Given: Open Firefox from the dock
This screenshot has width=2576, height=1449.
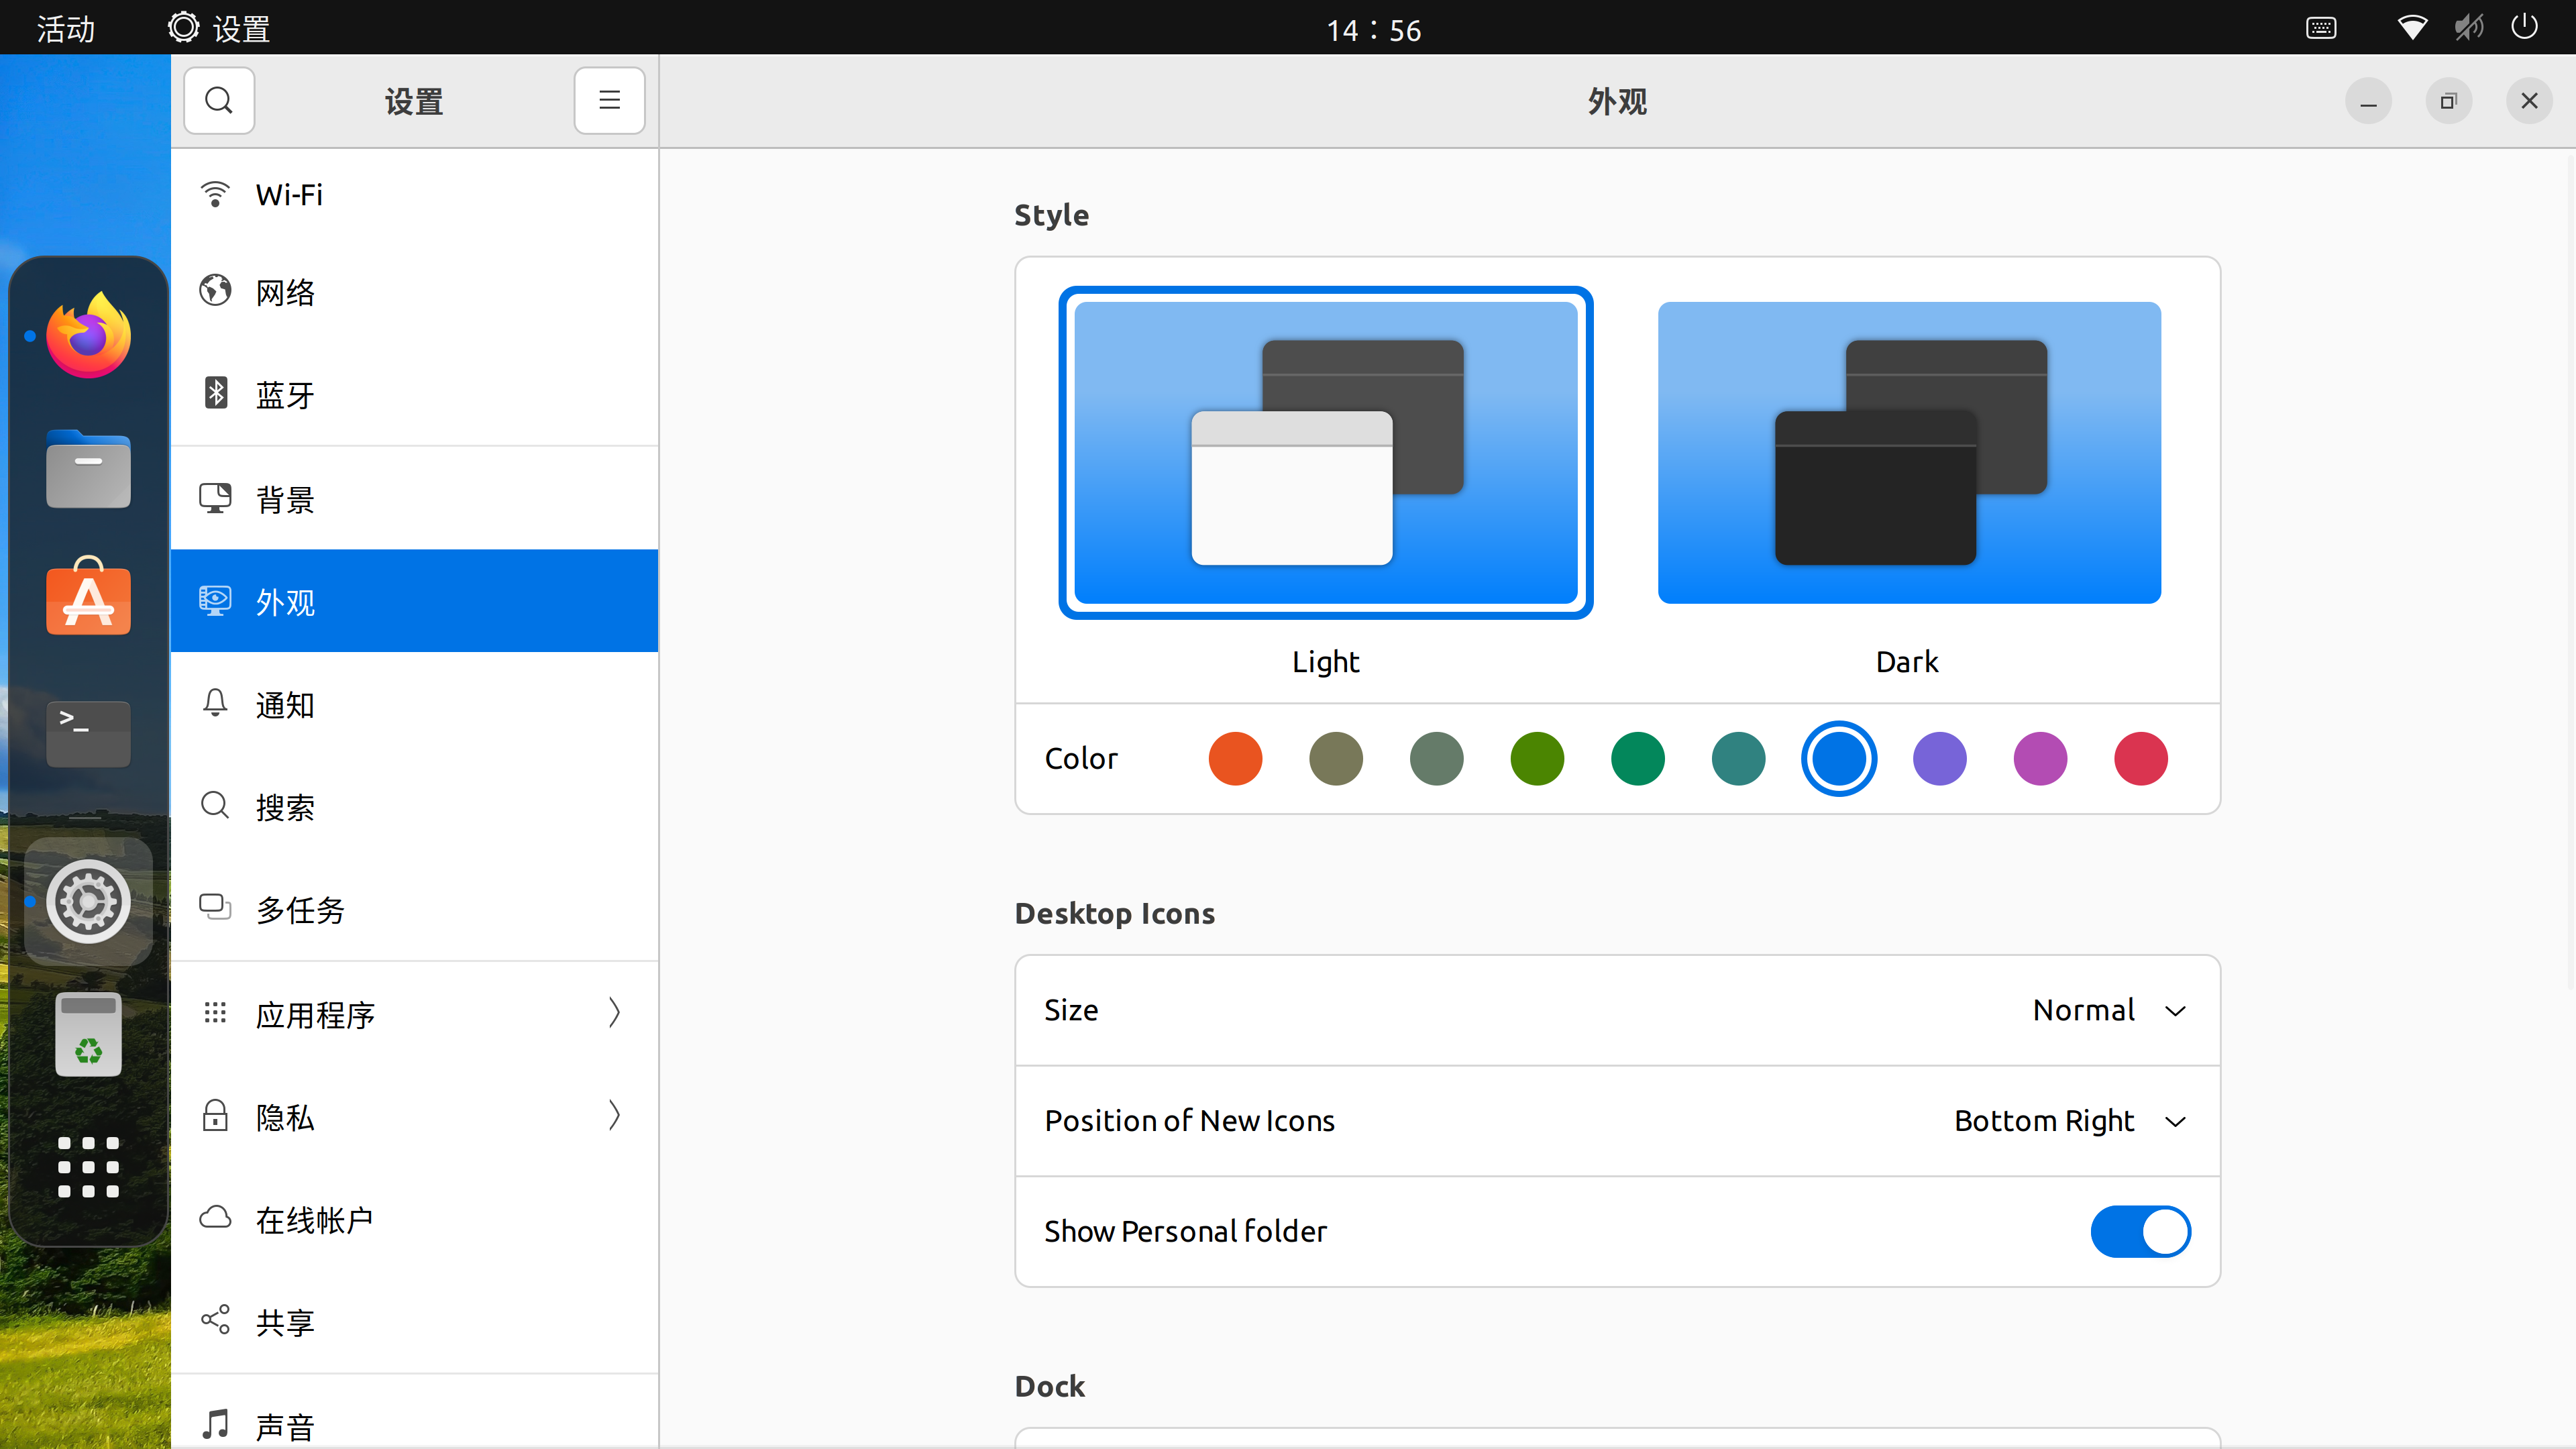Looking at the screenshot, I should [88, 336].
